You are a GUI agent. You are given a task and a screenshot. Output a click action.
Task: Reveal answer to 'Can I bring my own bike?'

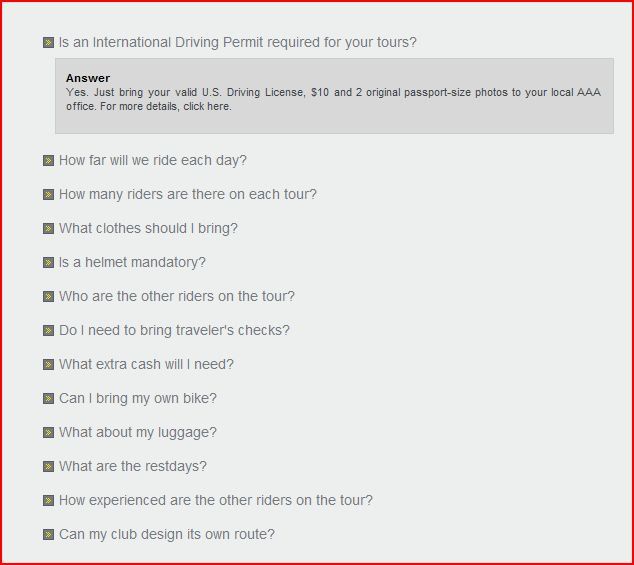click(x=137, y=398)
